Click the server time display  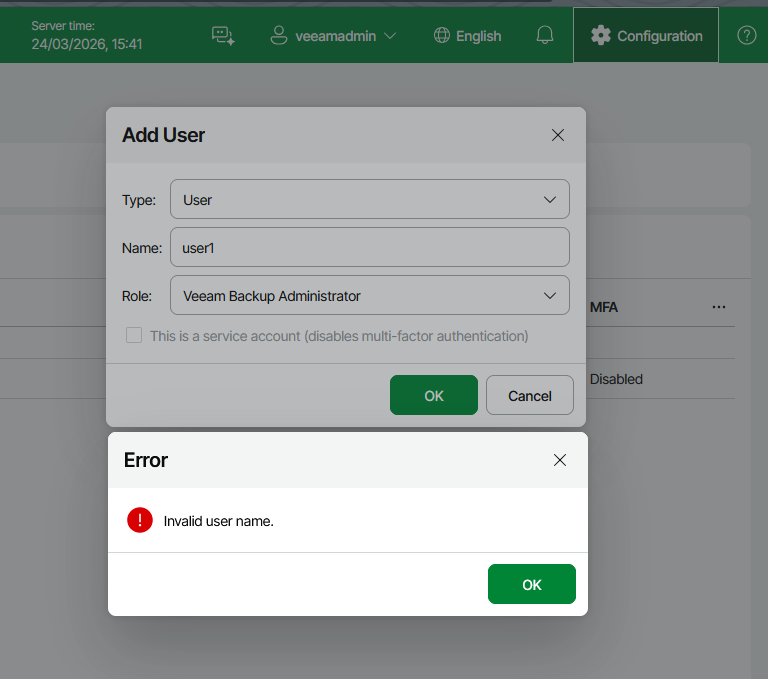(x=87, y=36)
